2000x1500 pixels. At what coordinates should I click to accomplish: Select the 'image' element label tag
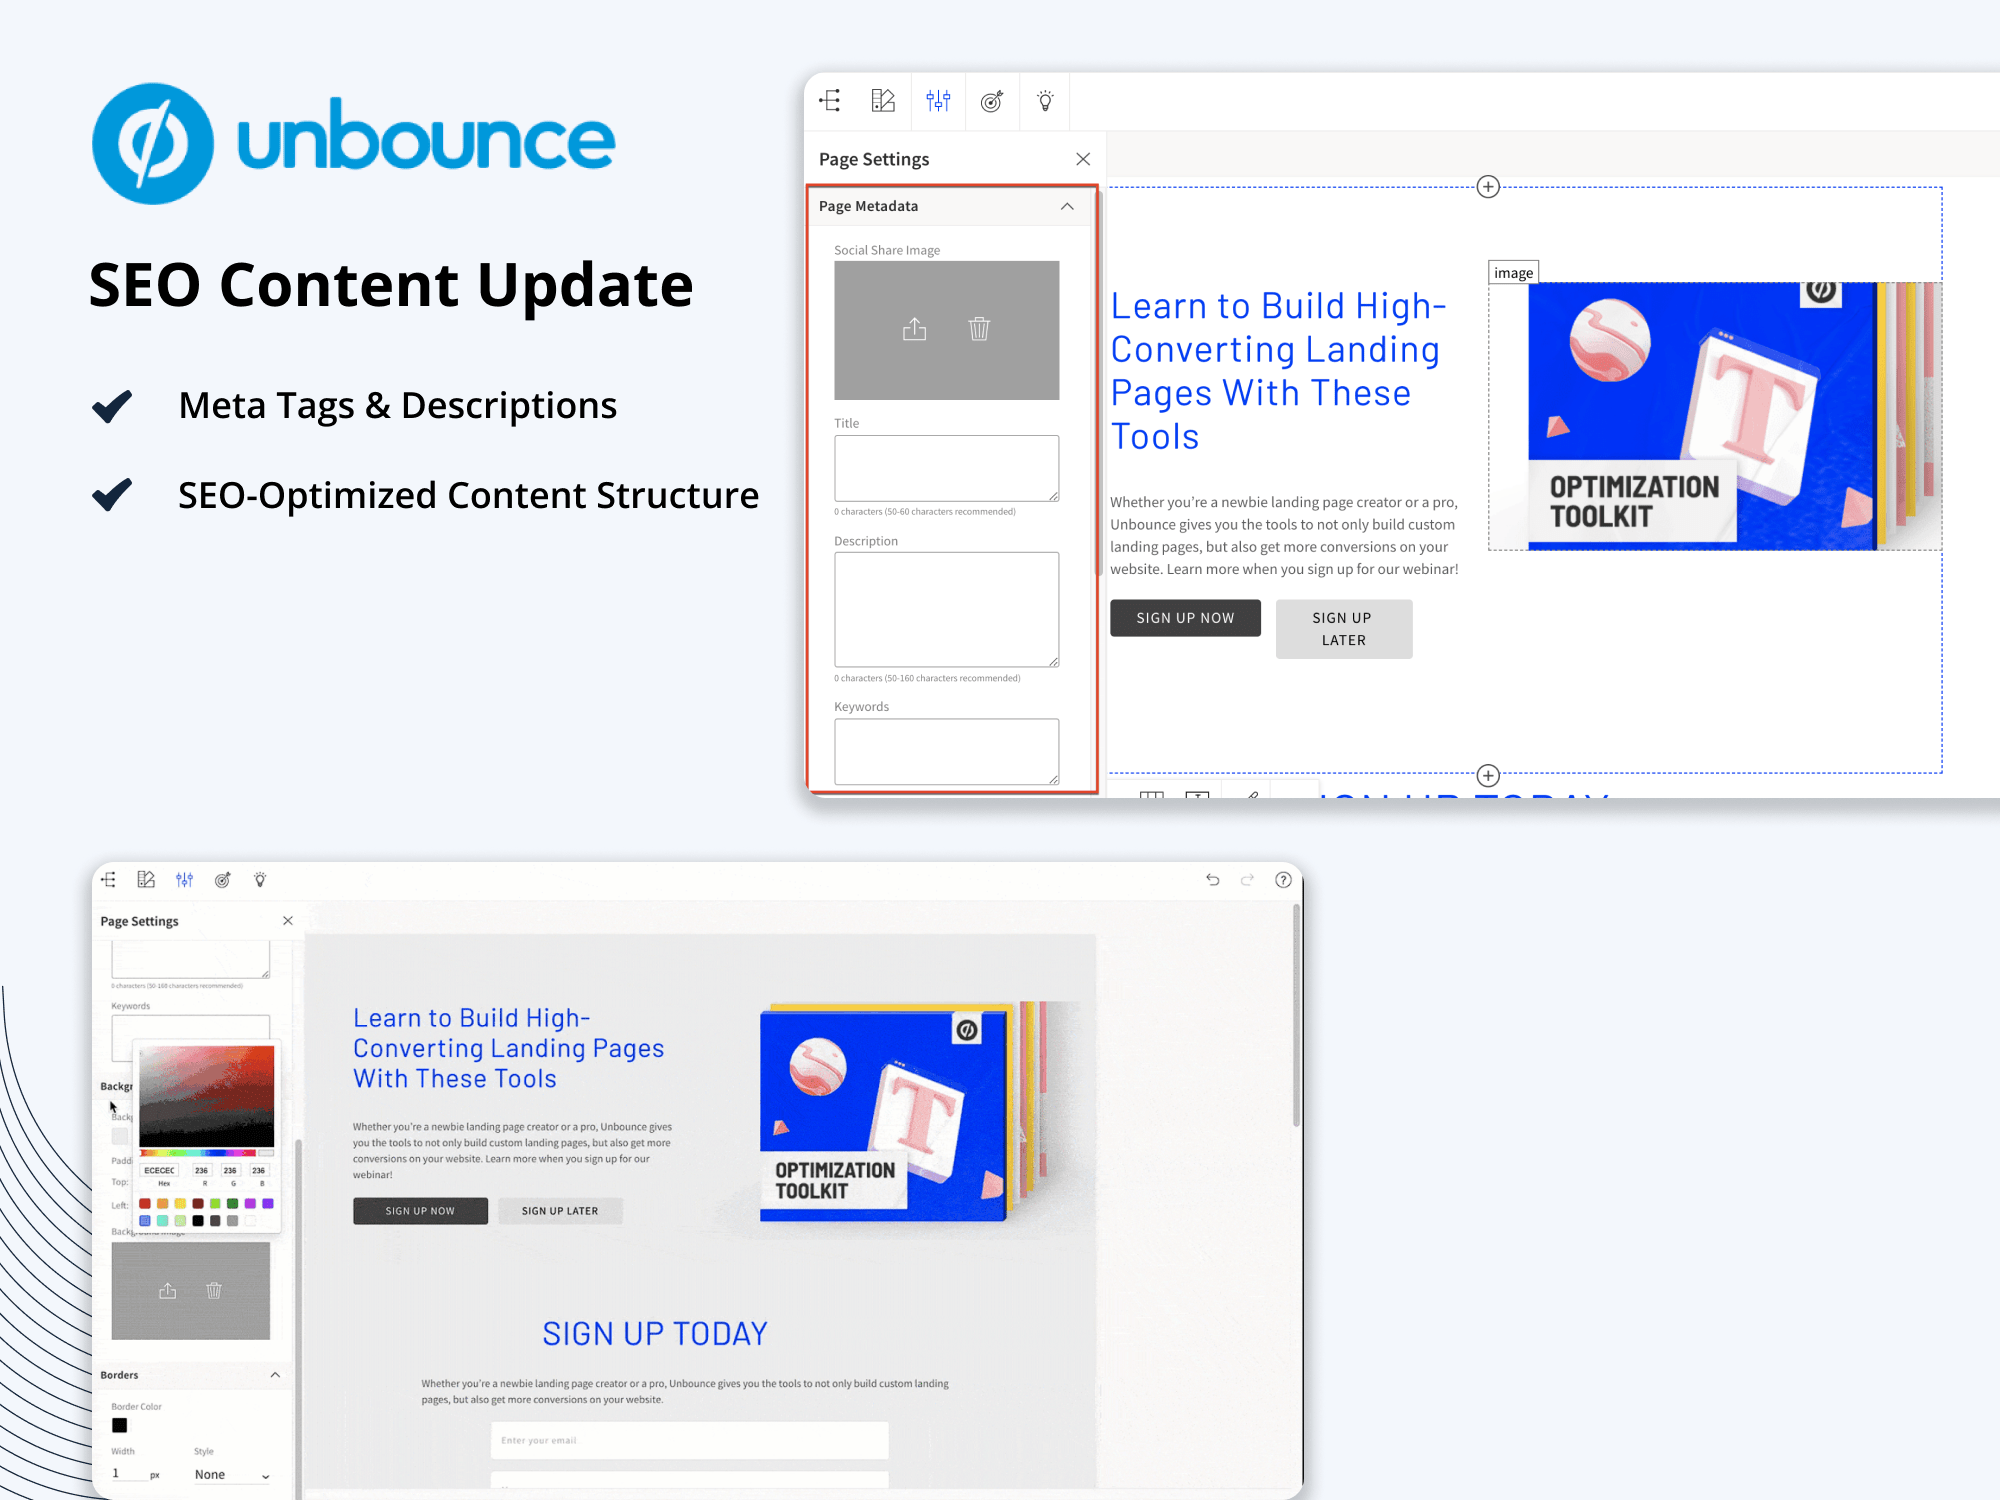click(1513, 273)
